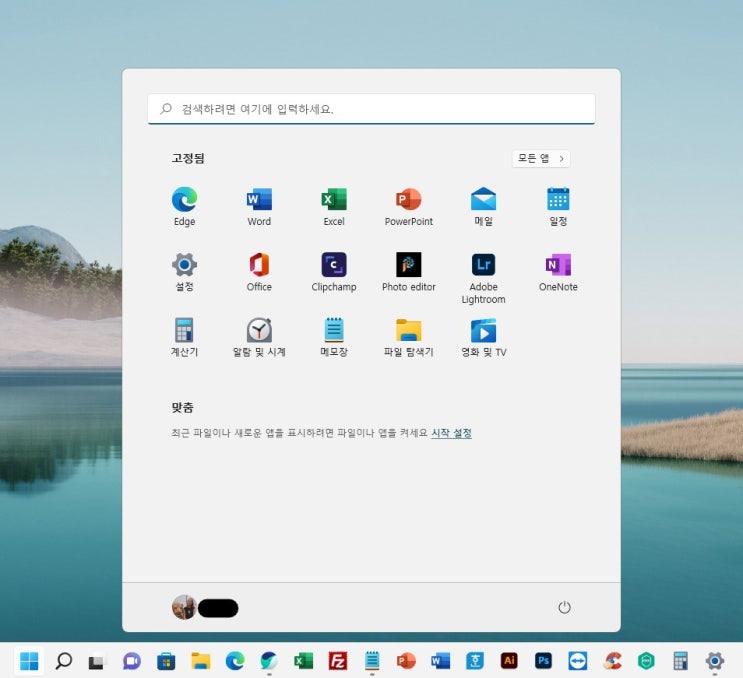Click the Start menu search box
Image resolution: width=743 pixels, height=678 pixels.
click(x=372, y=109)
